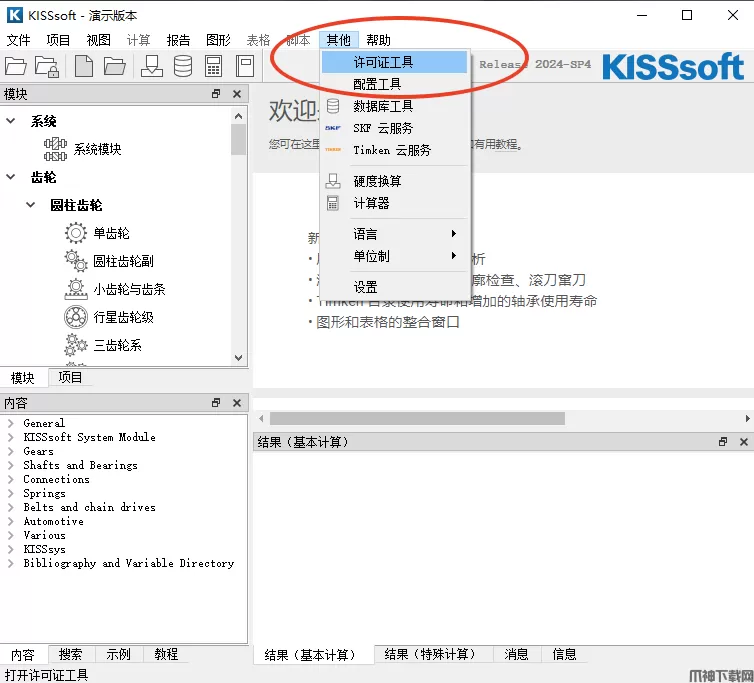Viewport: 754px width, 683px height.
Task: Open Timken 云服务 menu entry
Action: [395, 150]
